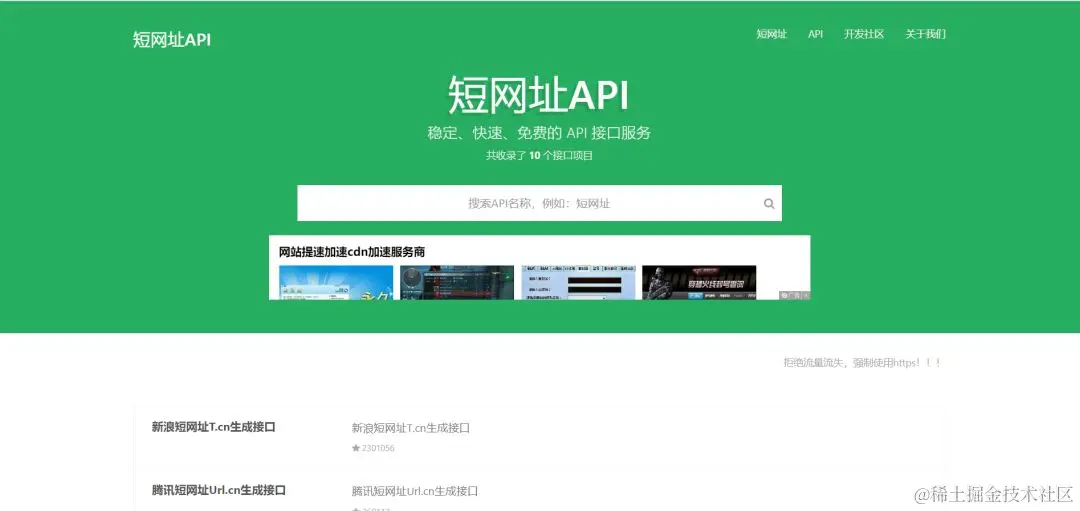Screen dimensions: 1080x511
Task: Click the 新浪短网址T.cn生成接口 description text
Action: pos(411,428)
